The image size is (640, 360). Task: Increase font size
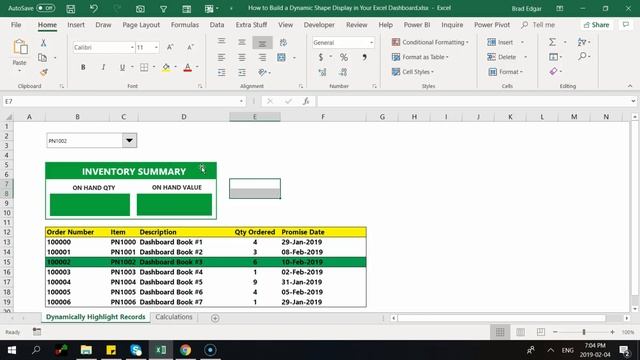click(170, 47)
